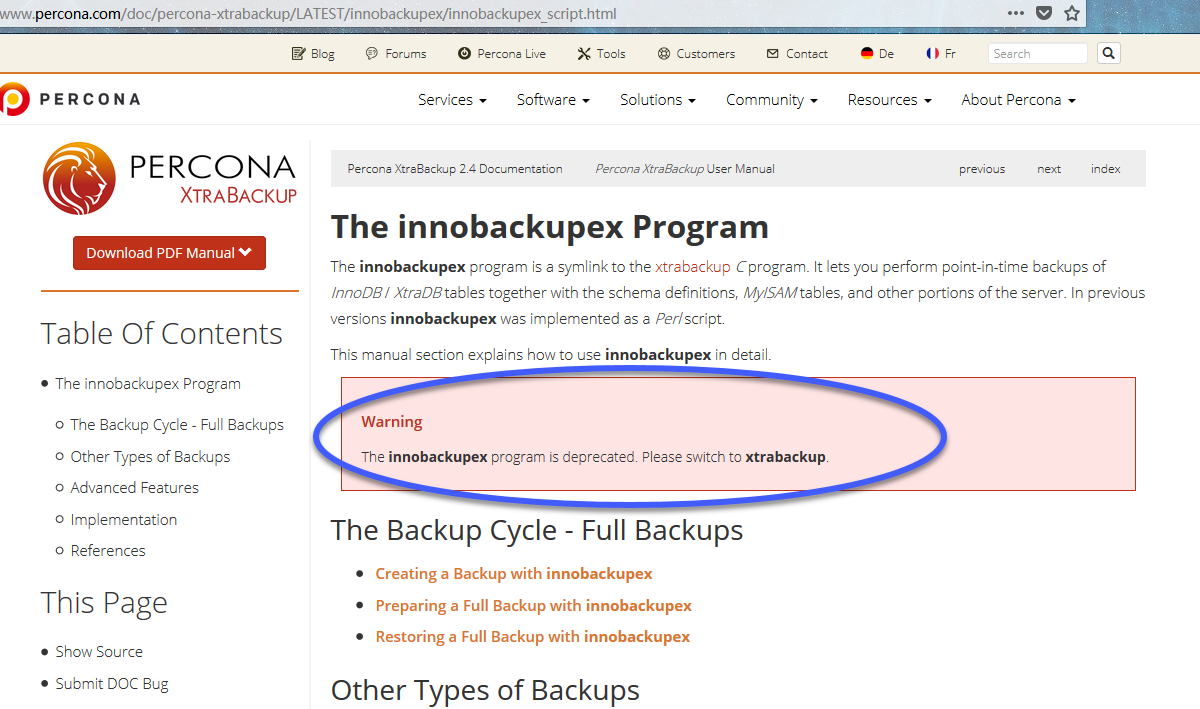Open 'Preparing a Full Backup with innobackupex'
Viewport: 1200px width, 709px height.
(533, 606)
